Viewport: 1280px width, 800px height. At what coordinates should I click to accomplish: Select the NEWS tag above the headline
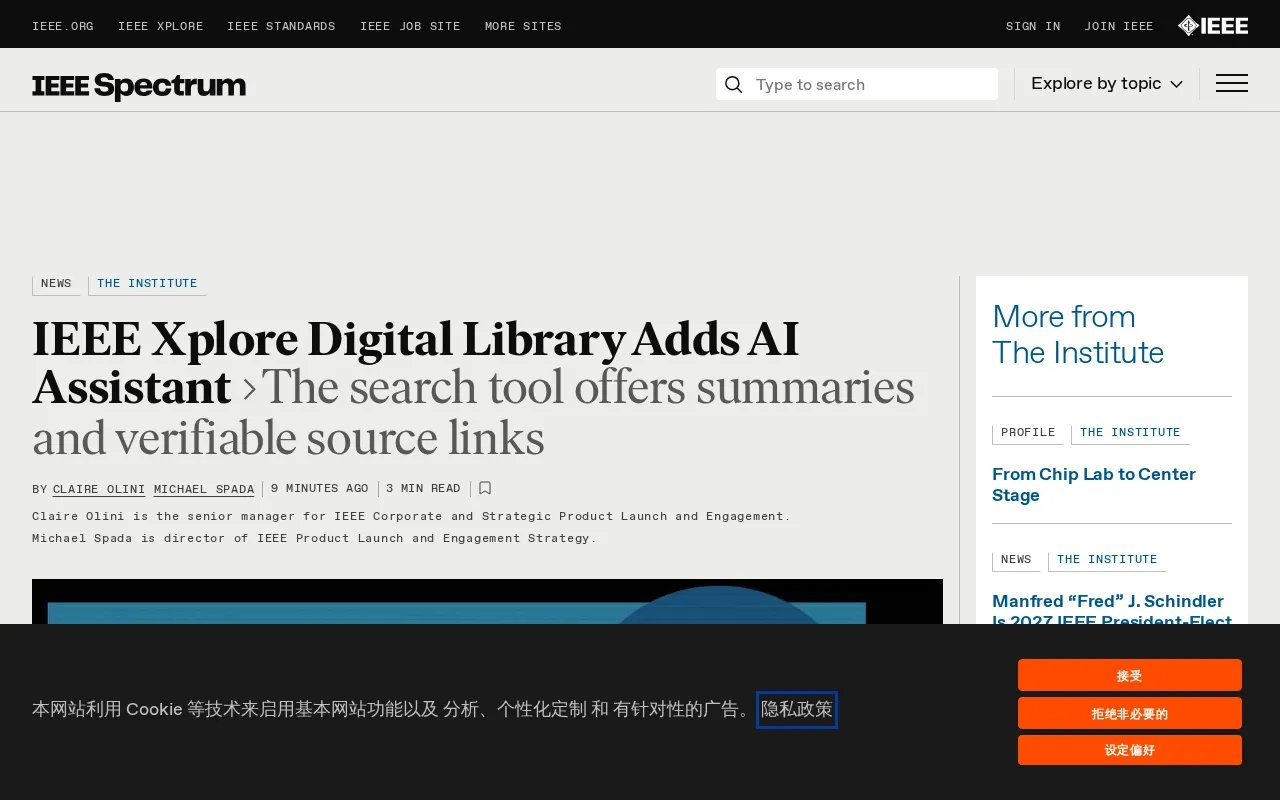pyautogui.click(x=56, y=284)
